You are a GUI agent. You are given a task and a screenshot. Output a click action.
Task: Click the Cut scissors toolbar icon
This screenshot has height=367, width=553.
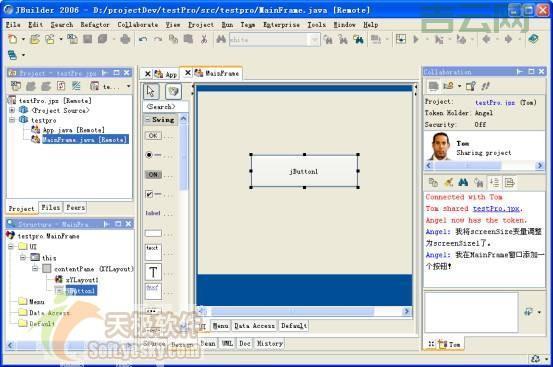click(x=204, y=39)
